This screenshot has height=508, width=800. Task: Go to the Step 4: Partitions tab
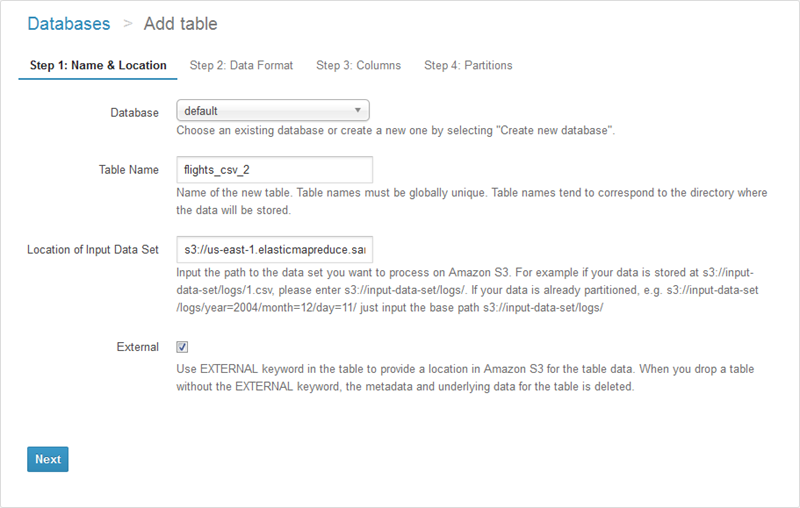pos(468,66)
